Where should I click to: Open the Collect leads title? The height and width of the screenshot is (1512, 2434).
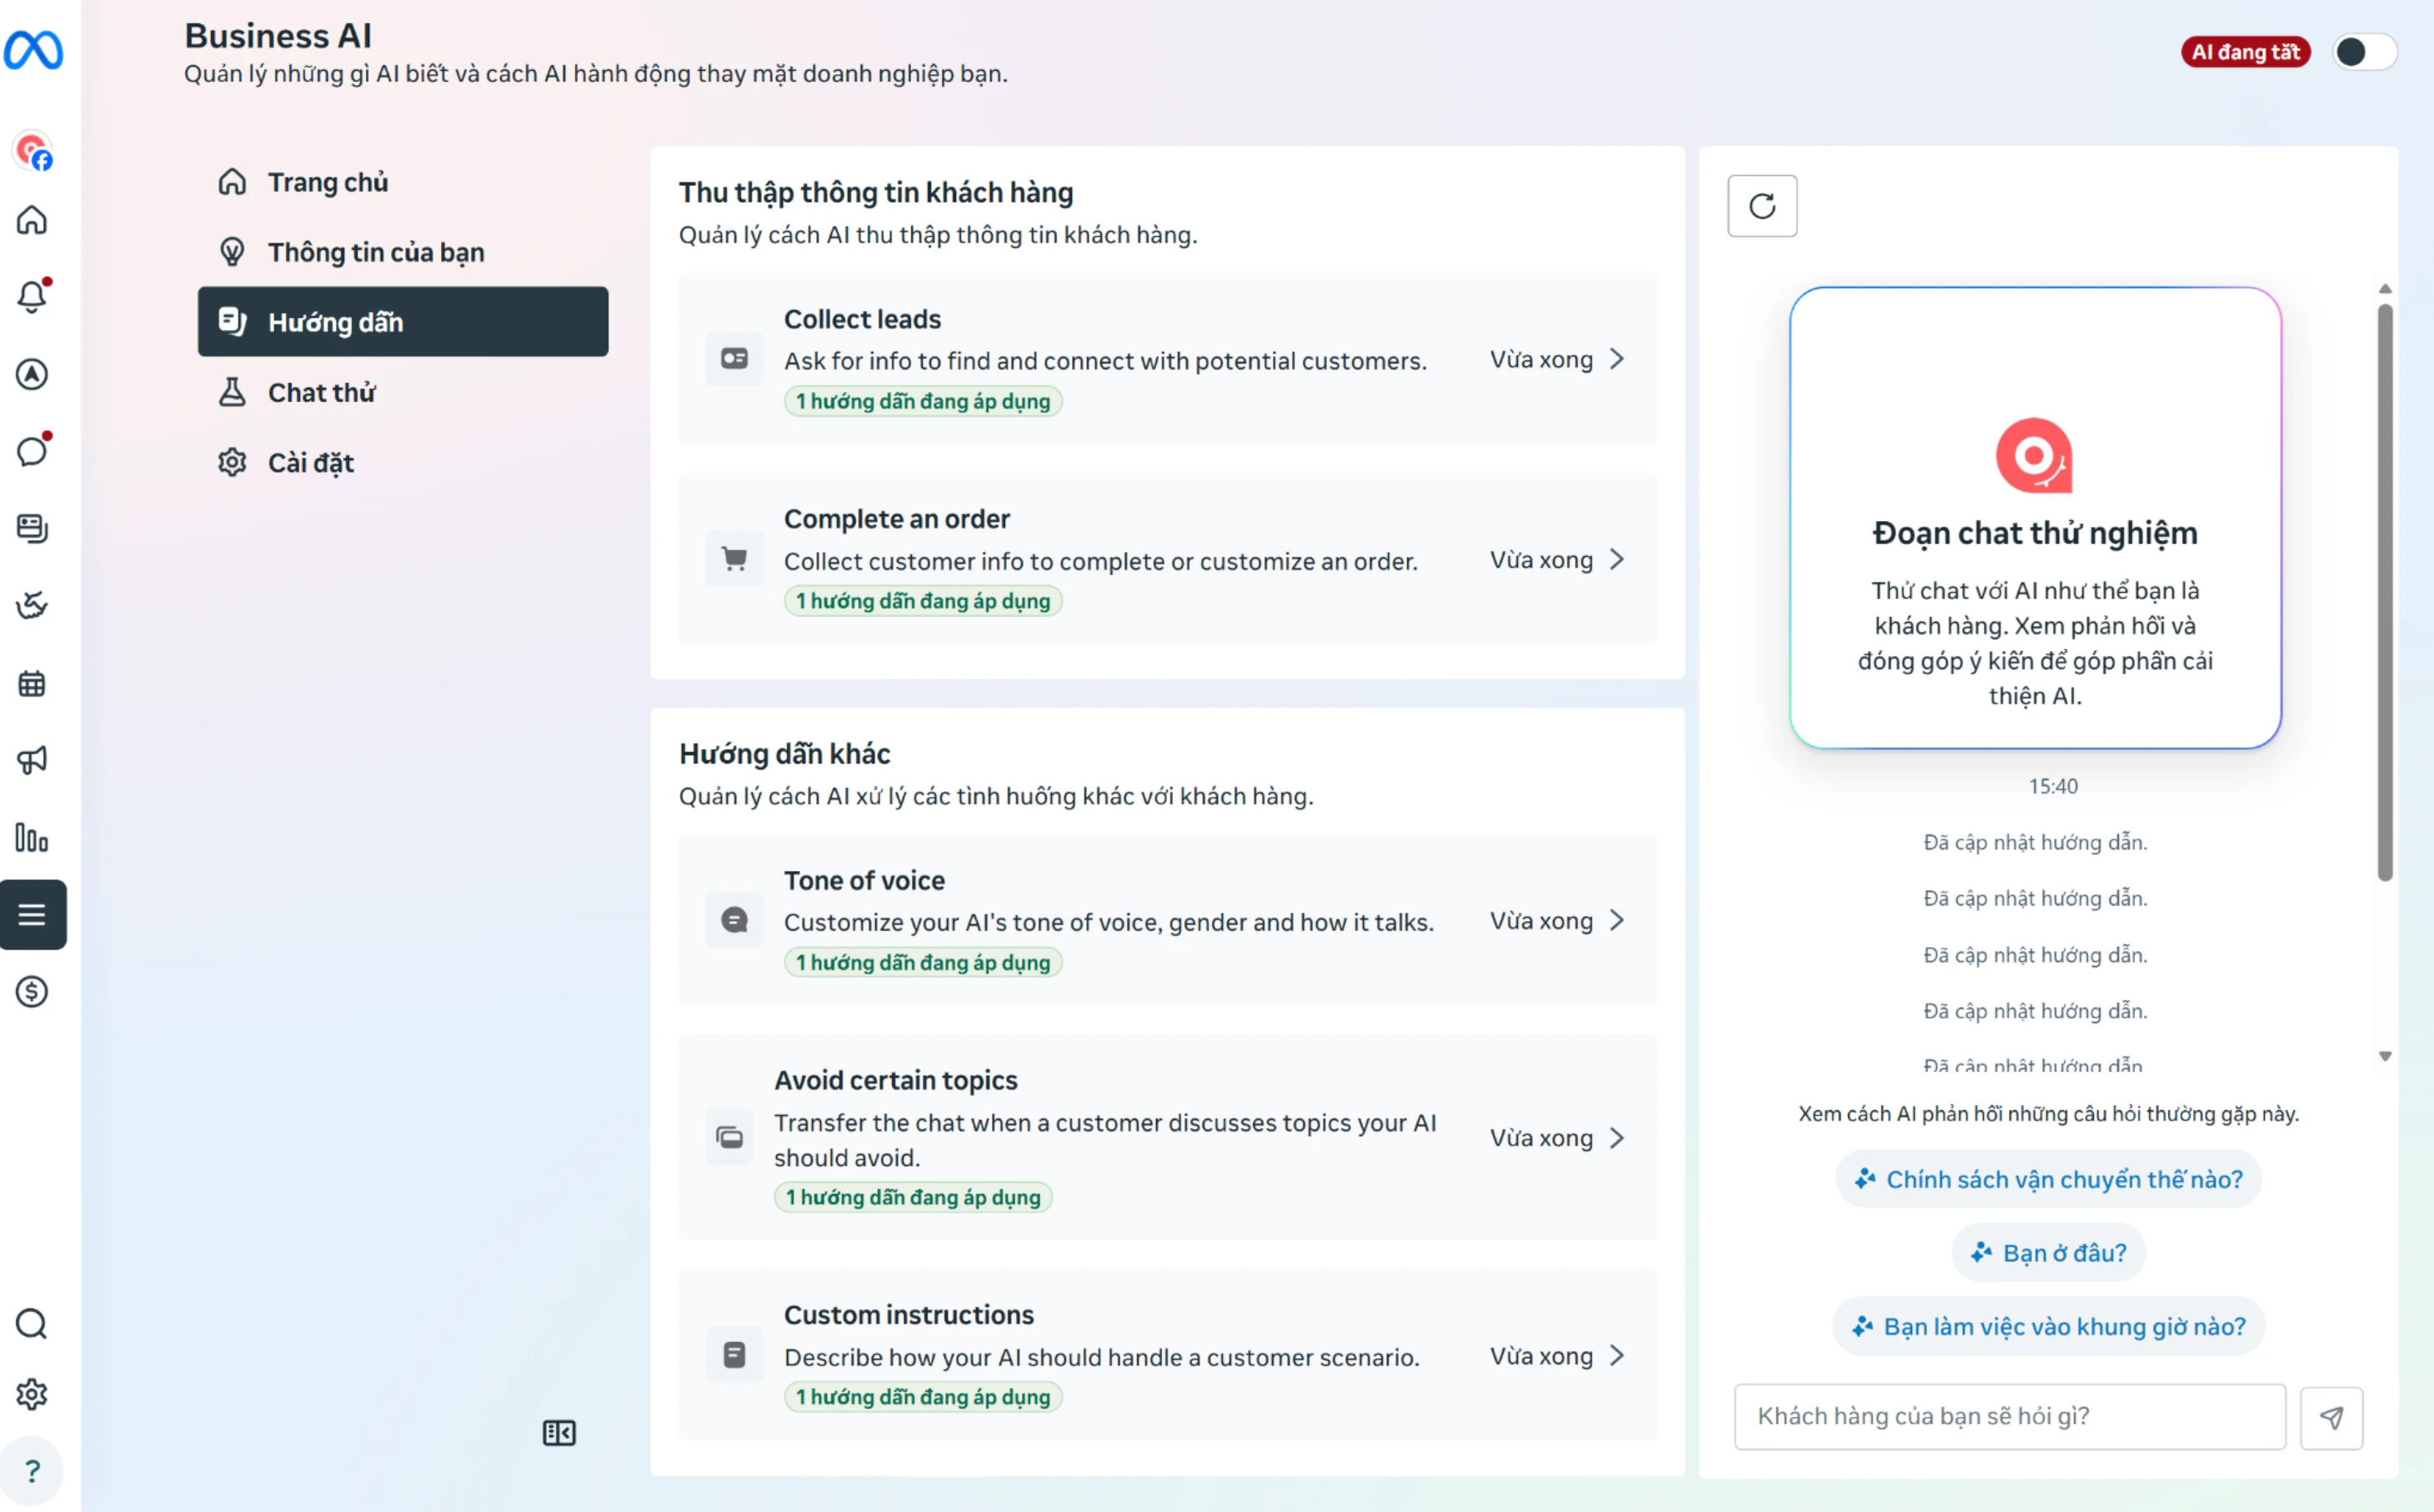862,319
